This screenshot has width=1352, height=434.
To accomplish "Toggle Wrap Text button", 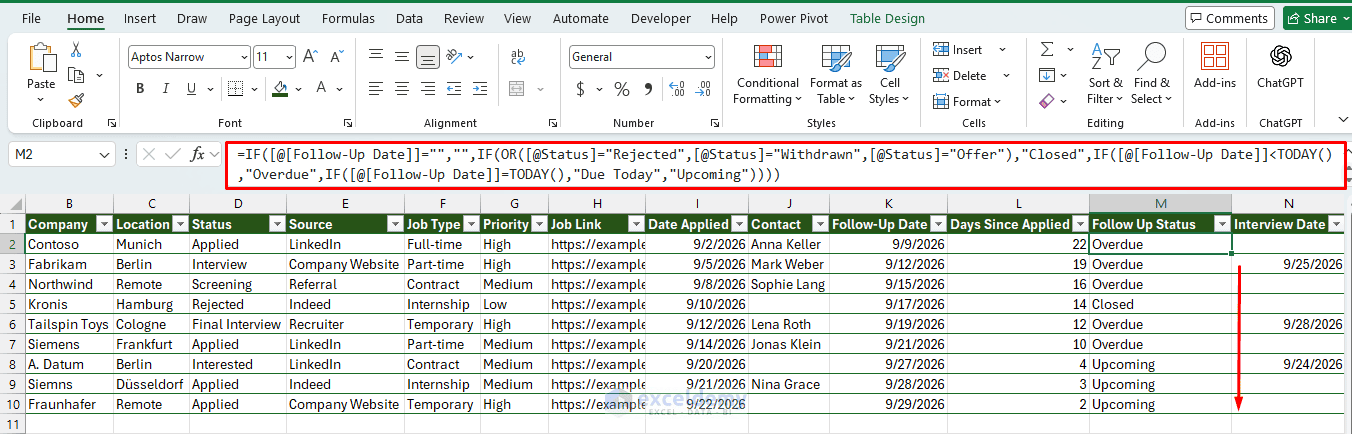I will (518, 57).
